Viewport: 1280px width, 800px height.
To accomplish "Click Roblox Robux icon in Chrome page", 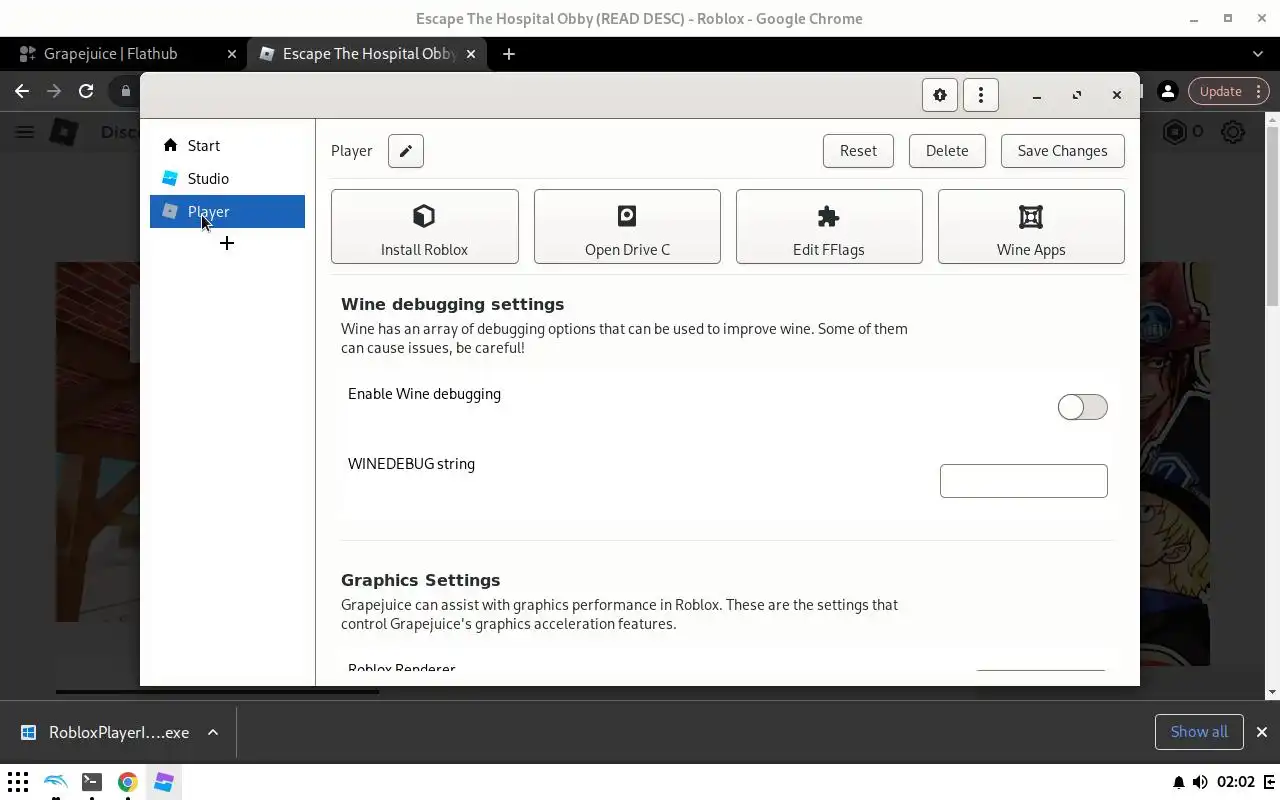I will click(x=1174, y=132).
